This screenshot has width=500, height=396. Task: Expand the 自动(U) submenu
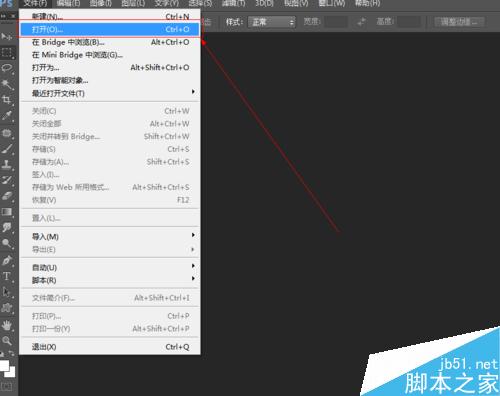point(110,267)
